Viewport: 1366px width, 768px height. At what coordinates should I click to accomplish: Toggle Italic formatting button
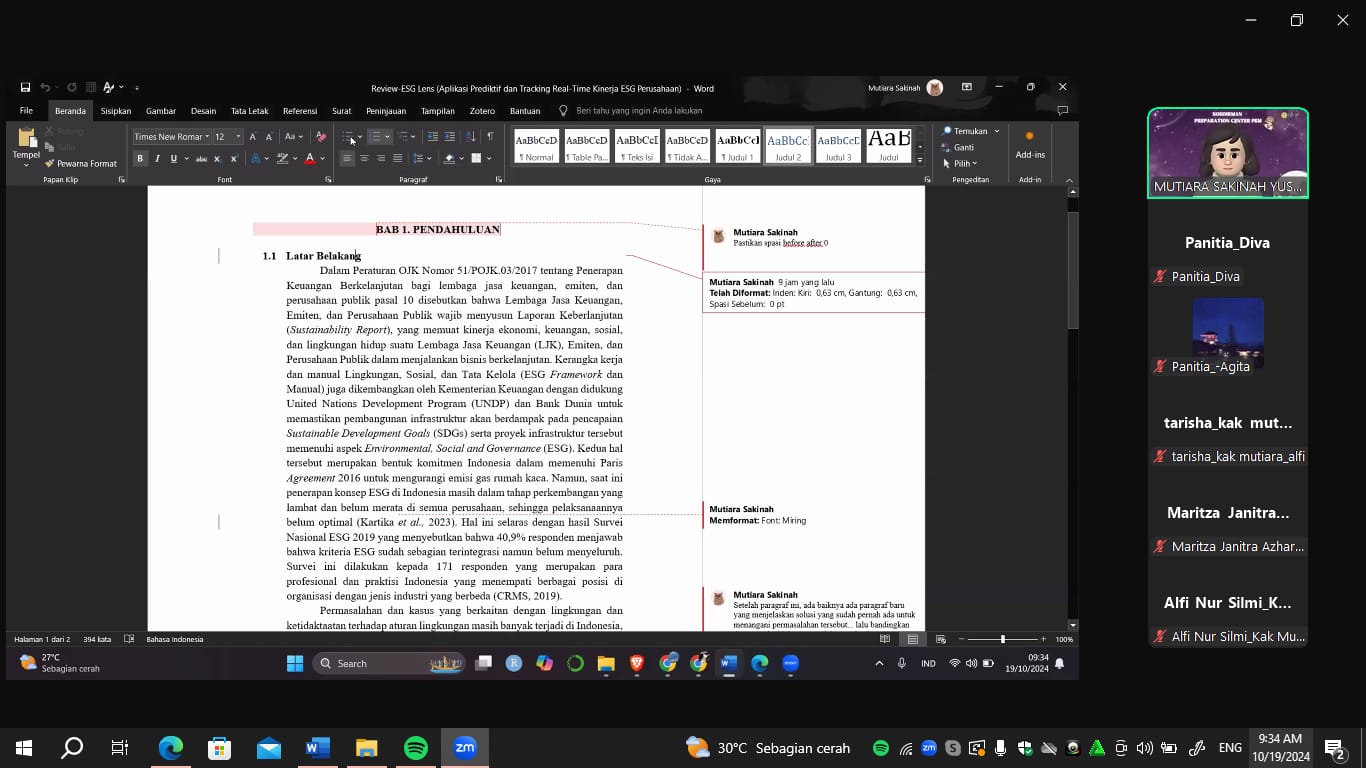(x=157, y=159)
